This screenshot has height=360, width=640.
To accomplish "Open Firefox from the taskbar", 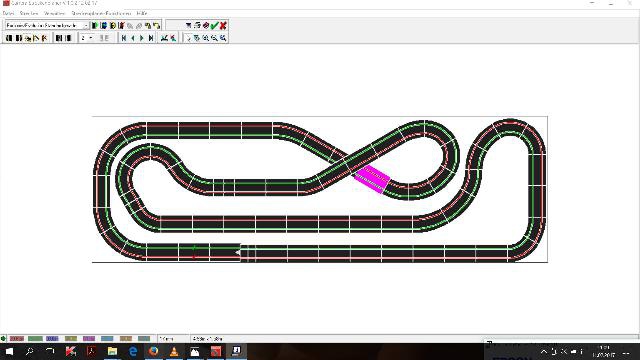I will coord(153,351).
